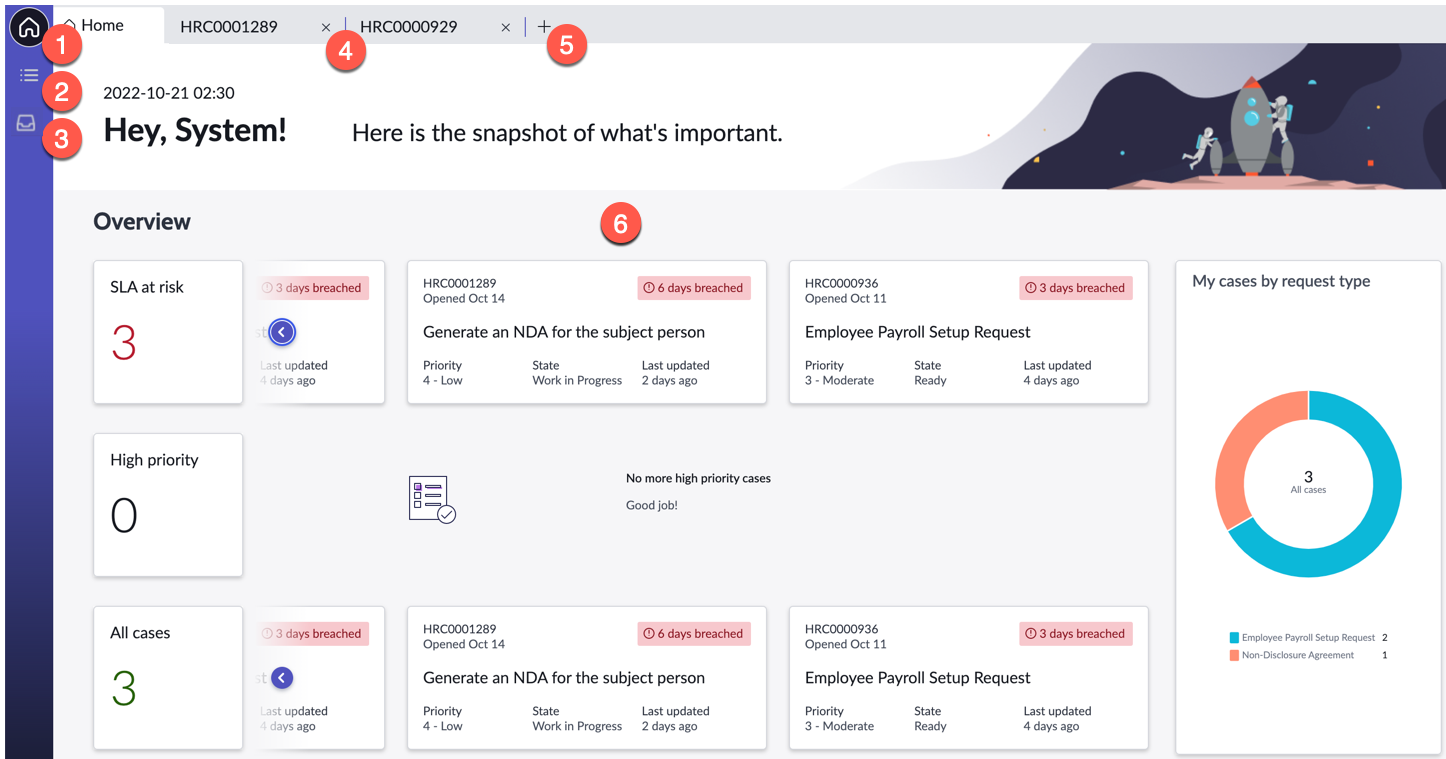This screenshot has width=1446, height=759.
Task: Open the list menu icon in sidebar
Action: tap(29, 75)
